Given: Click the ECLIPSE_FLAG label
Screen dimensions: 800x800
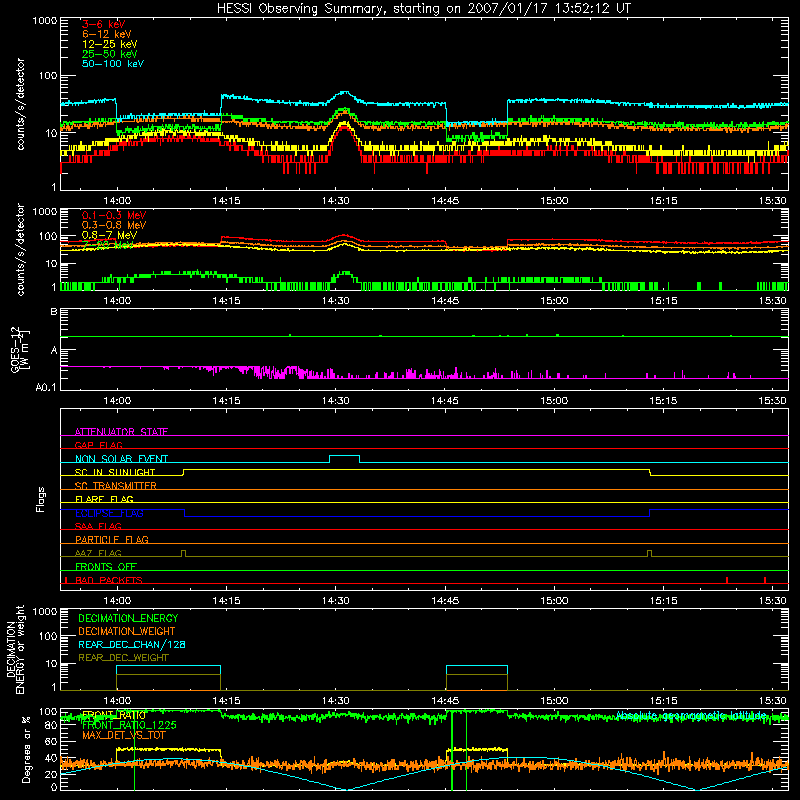Looking at the screenshot, I should [109, 513].
